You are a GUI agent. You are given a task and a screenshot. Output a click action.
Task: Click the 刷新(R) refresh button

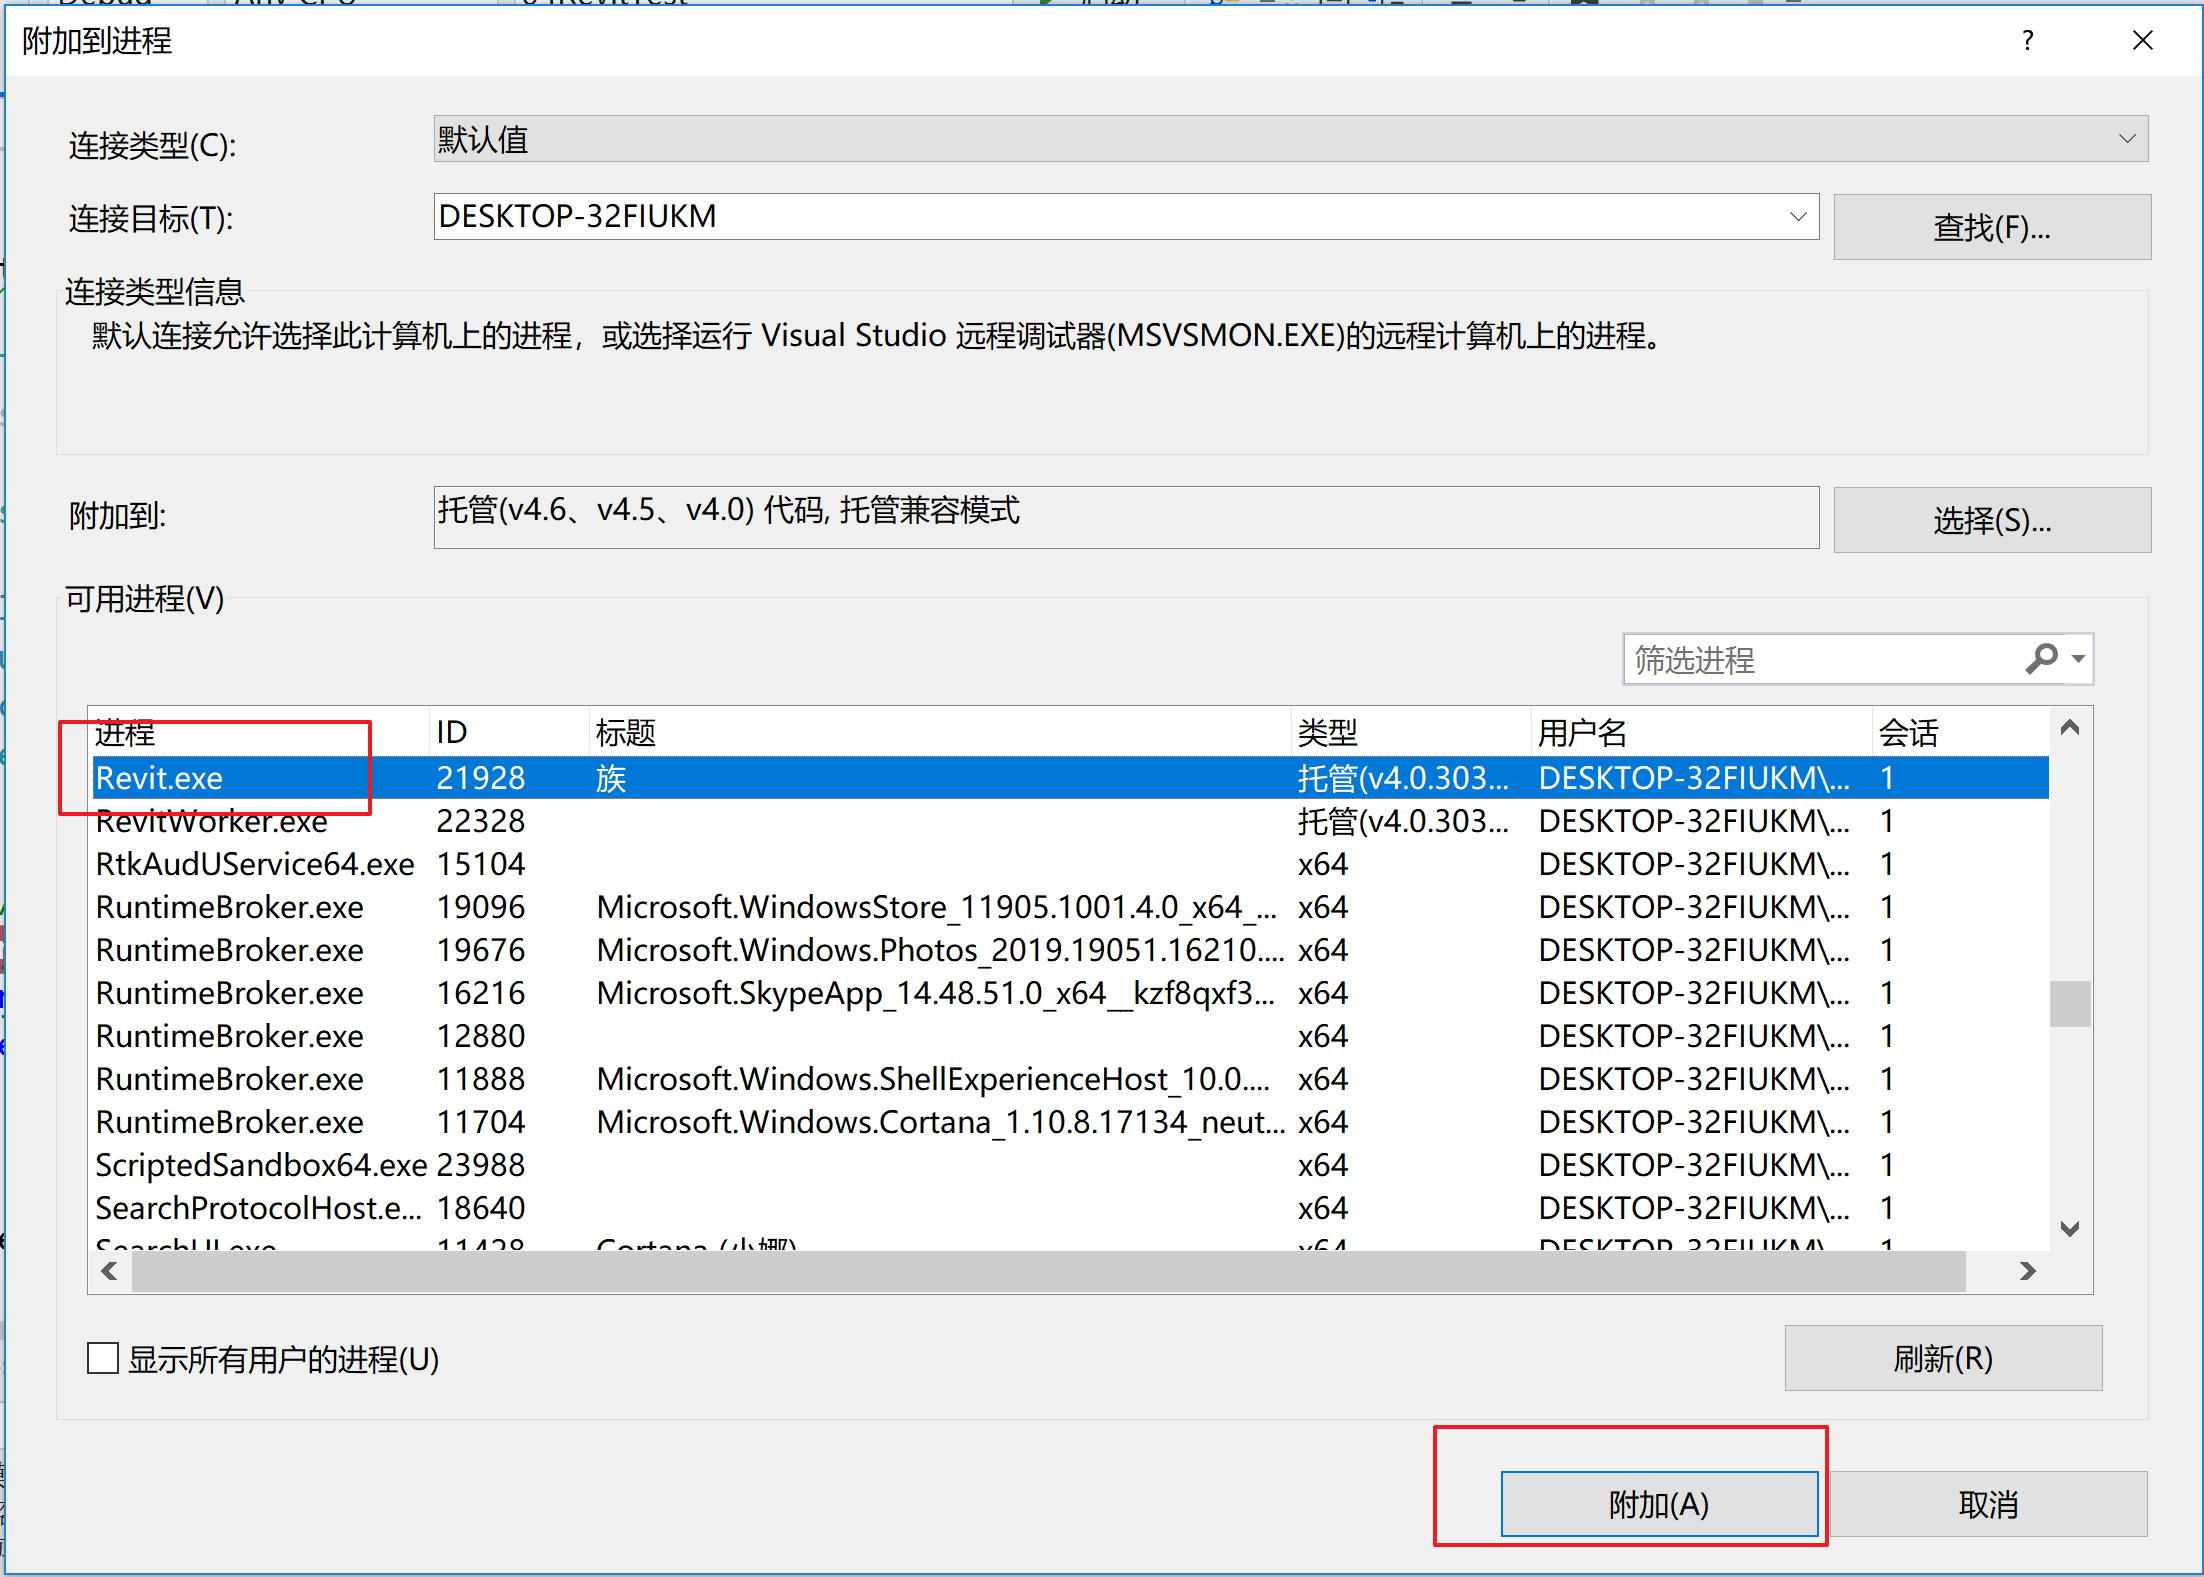pyautogui.click(x=1942, y=1358)
